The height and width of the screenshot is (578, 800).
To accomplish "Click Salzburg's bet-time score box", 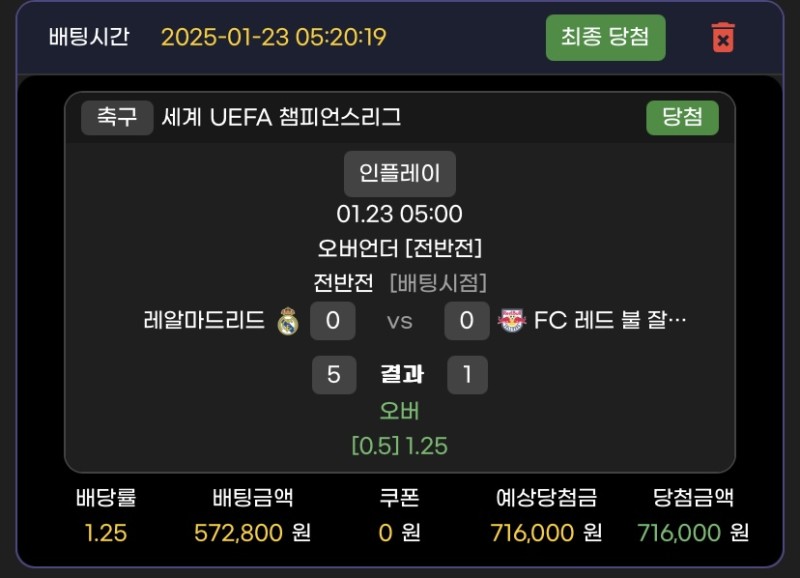I will pyautogui.click(x=467, y=321).
